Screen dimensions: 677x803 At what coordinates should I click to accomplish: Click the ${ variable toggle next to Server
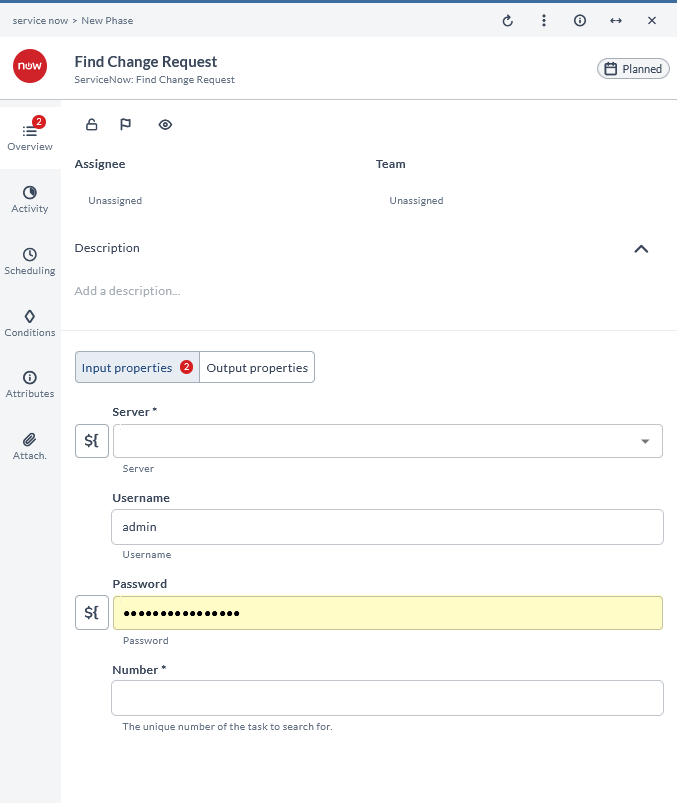tap(91, 440)
